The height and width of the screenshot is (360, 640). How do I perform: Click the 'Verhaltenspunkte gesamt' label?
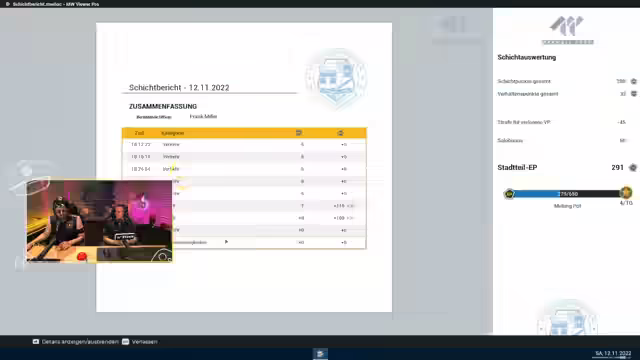[528, 94]
